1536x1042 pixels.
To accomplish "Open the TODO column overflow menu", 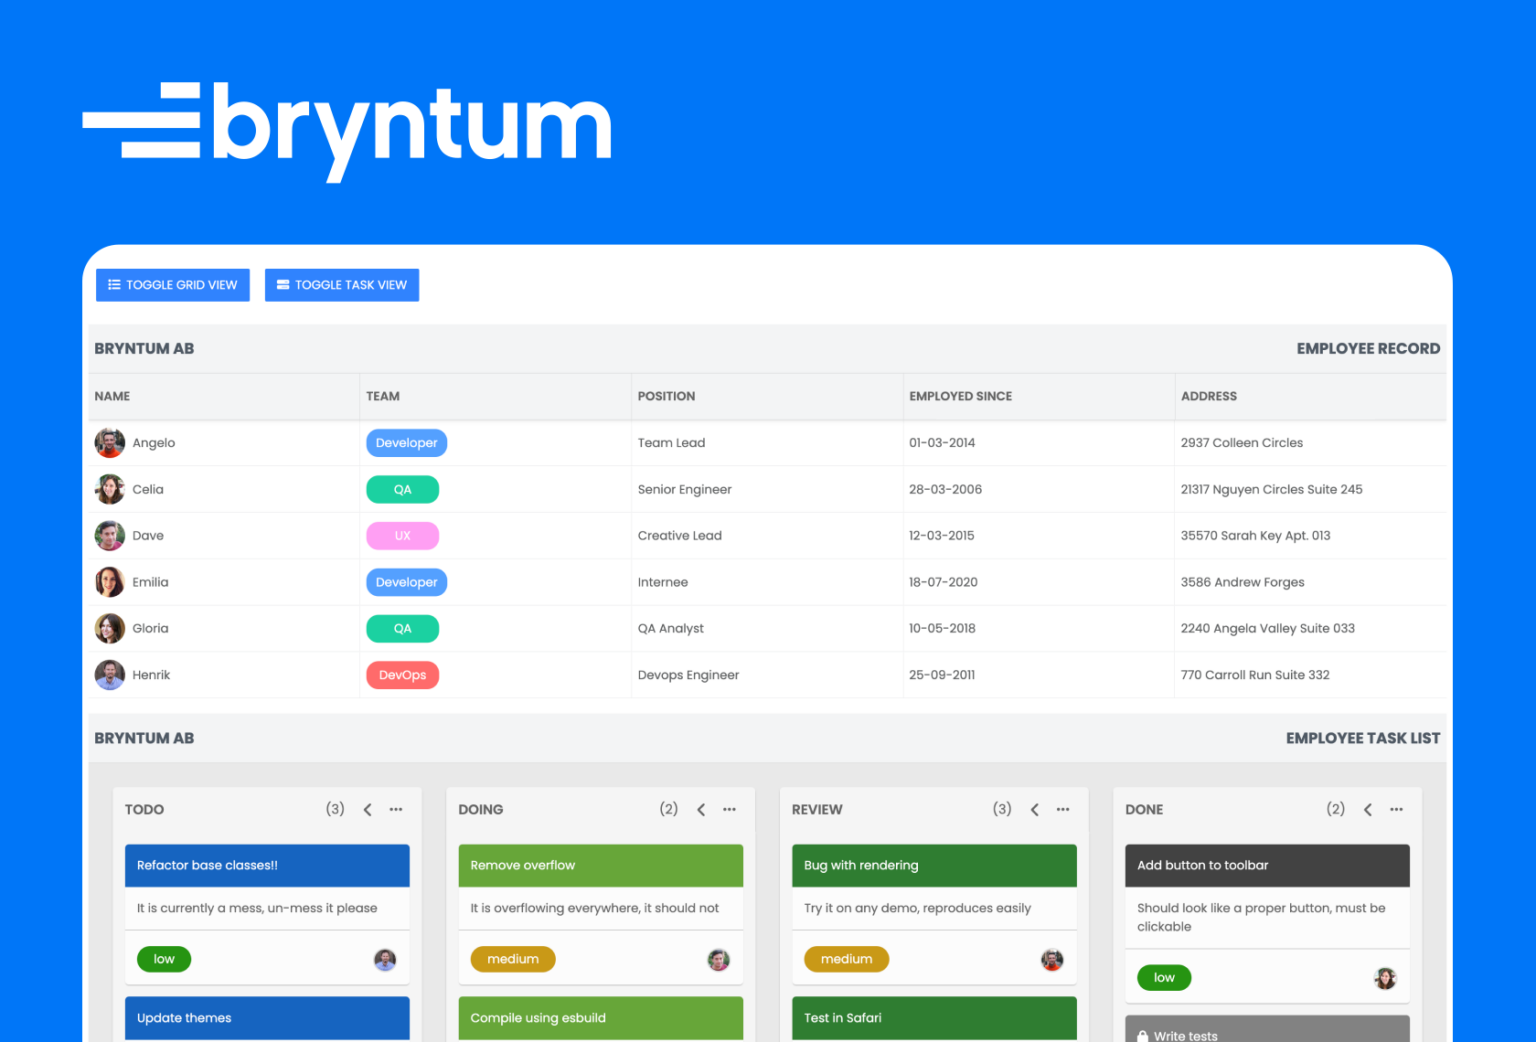I will click(x=396, y=809).
